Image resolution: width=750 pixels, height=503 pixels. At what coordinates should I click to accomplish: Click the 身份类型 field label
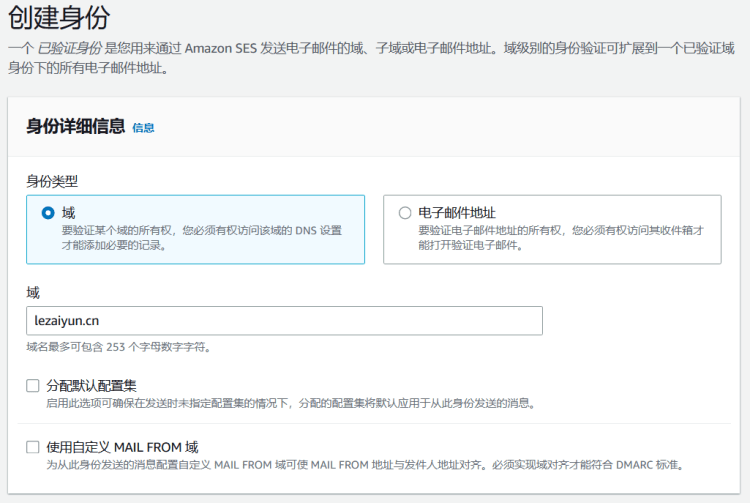click(x=52, y=181)
